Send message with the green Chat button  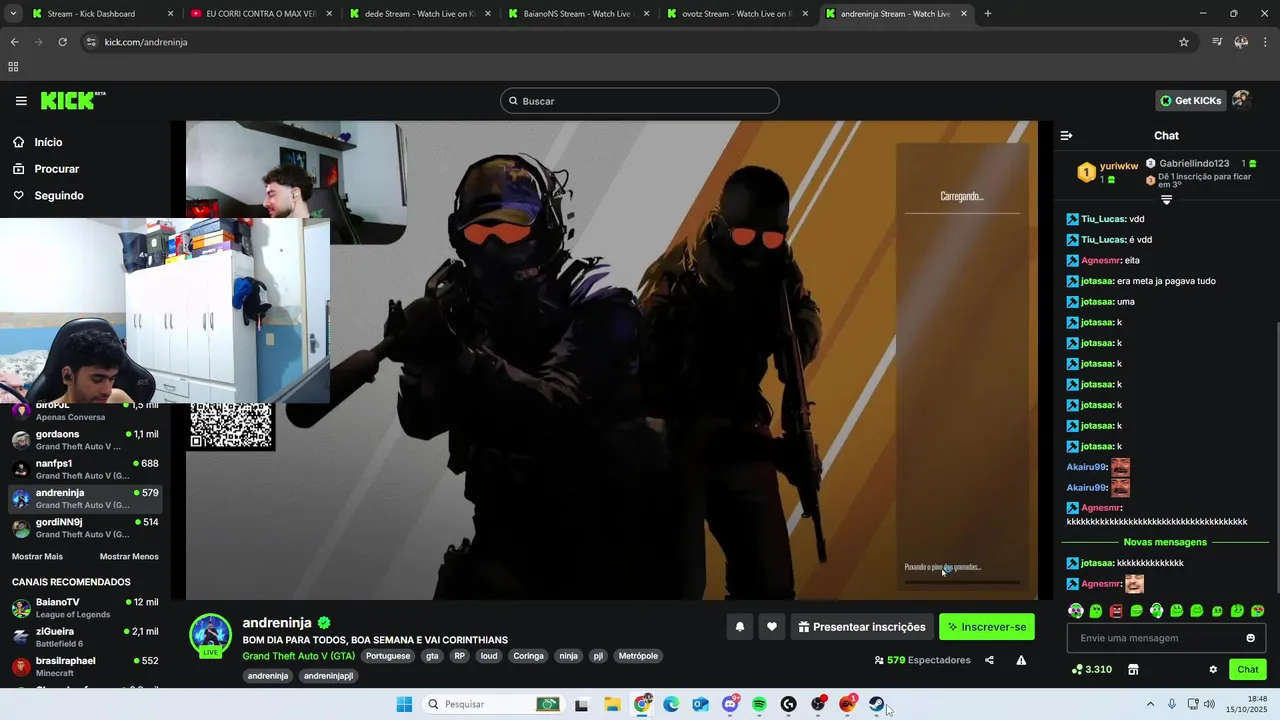point(1248,669)
